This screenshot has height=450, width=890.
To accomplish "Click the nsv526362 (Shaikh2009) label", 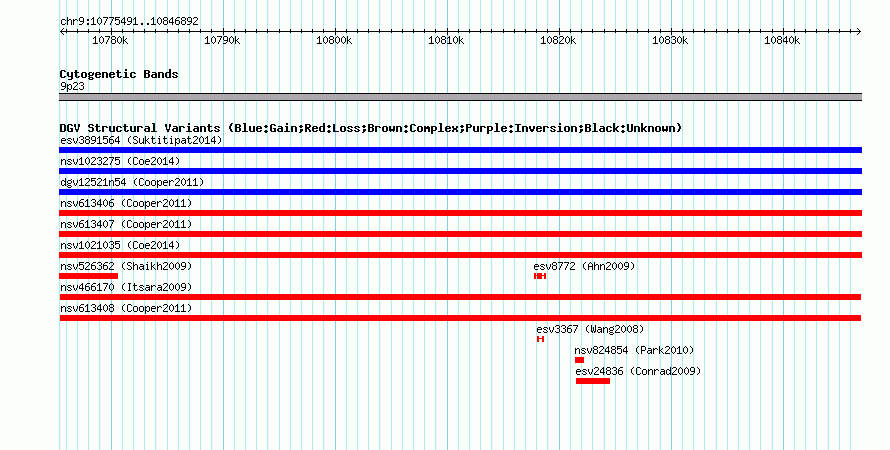I will click(126, 266).
